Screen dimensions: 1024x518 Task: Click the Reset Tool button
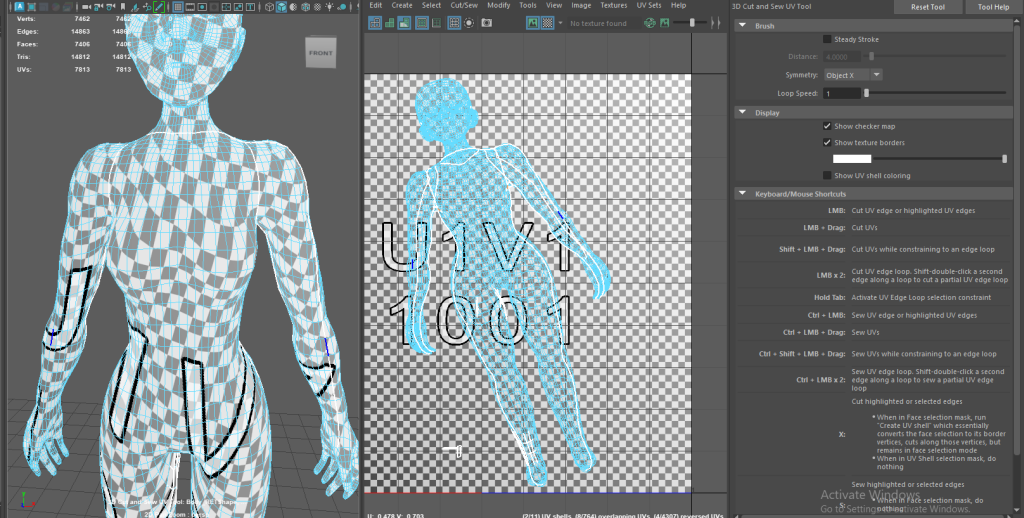coord(927,7)
